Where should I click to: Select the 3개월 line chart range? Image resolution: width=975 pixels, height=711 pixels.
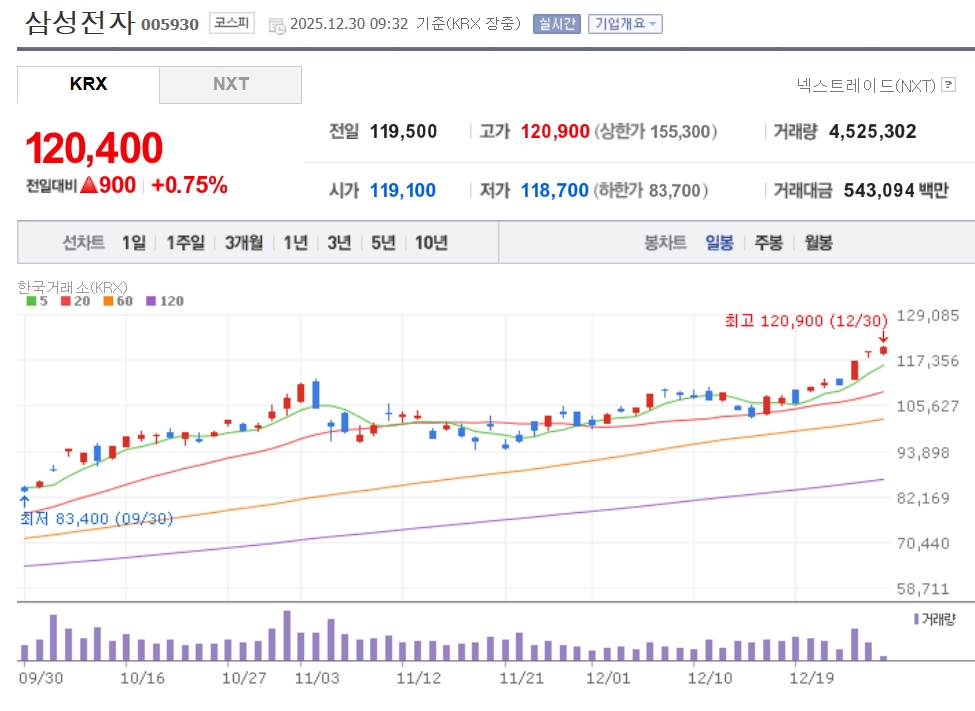[x=243, y=242]
